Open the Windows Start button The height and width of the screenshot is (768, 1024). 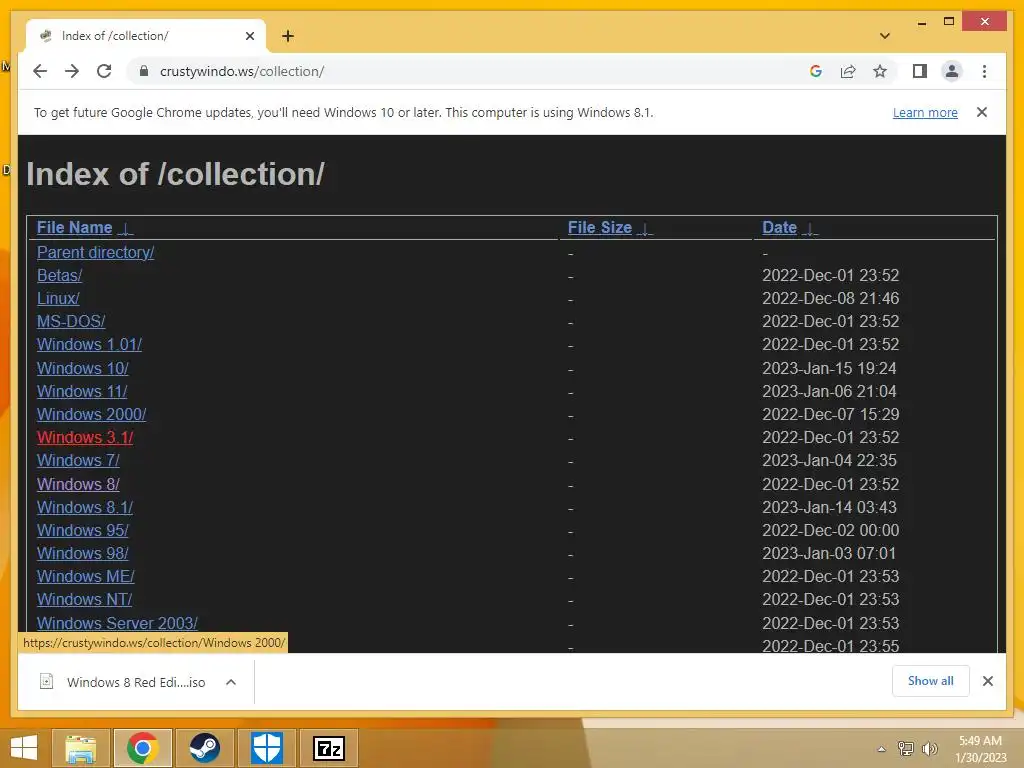[24, 748]
